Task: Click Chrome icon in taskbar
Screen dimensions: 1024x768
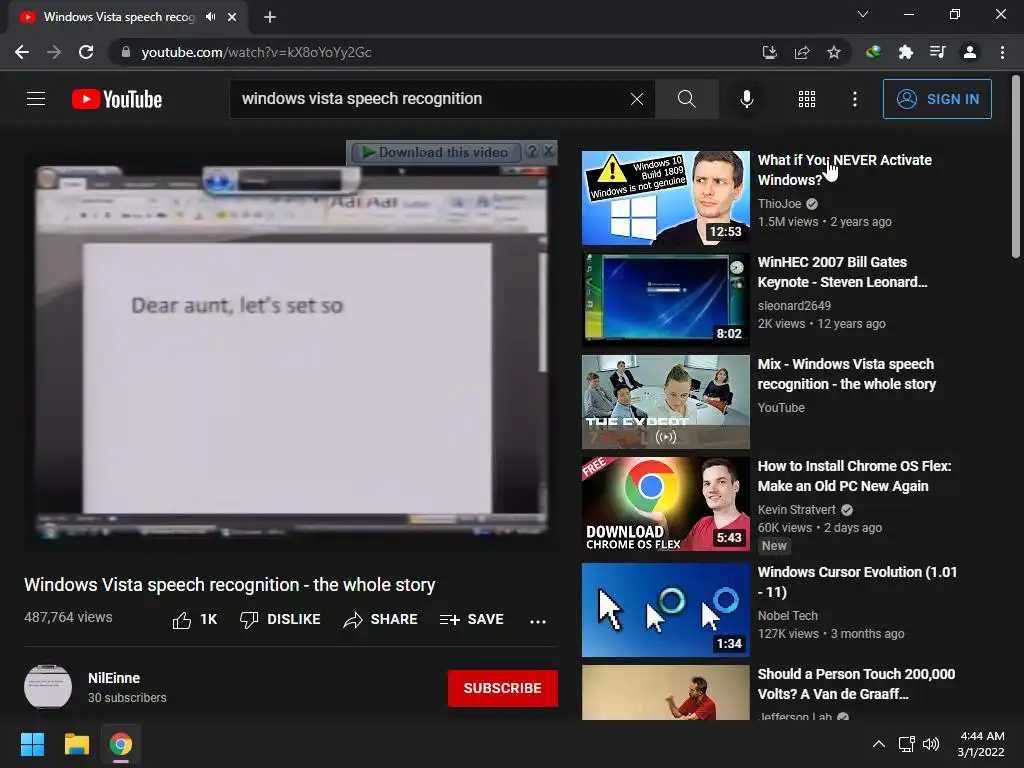Action: [x=120, y=744]
